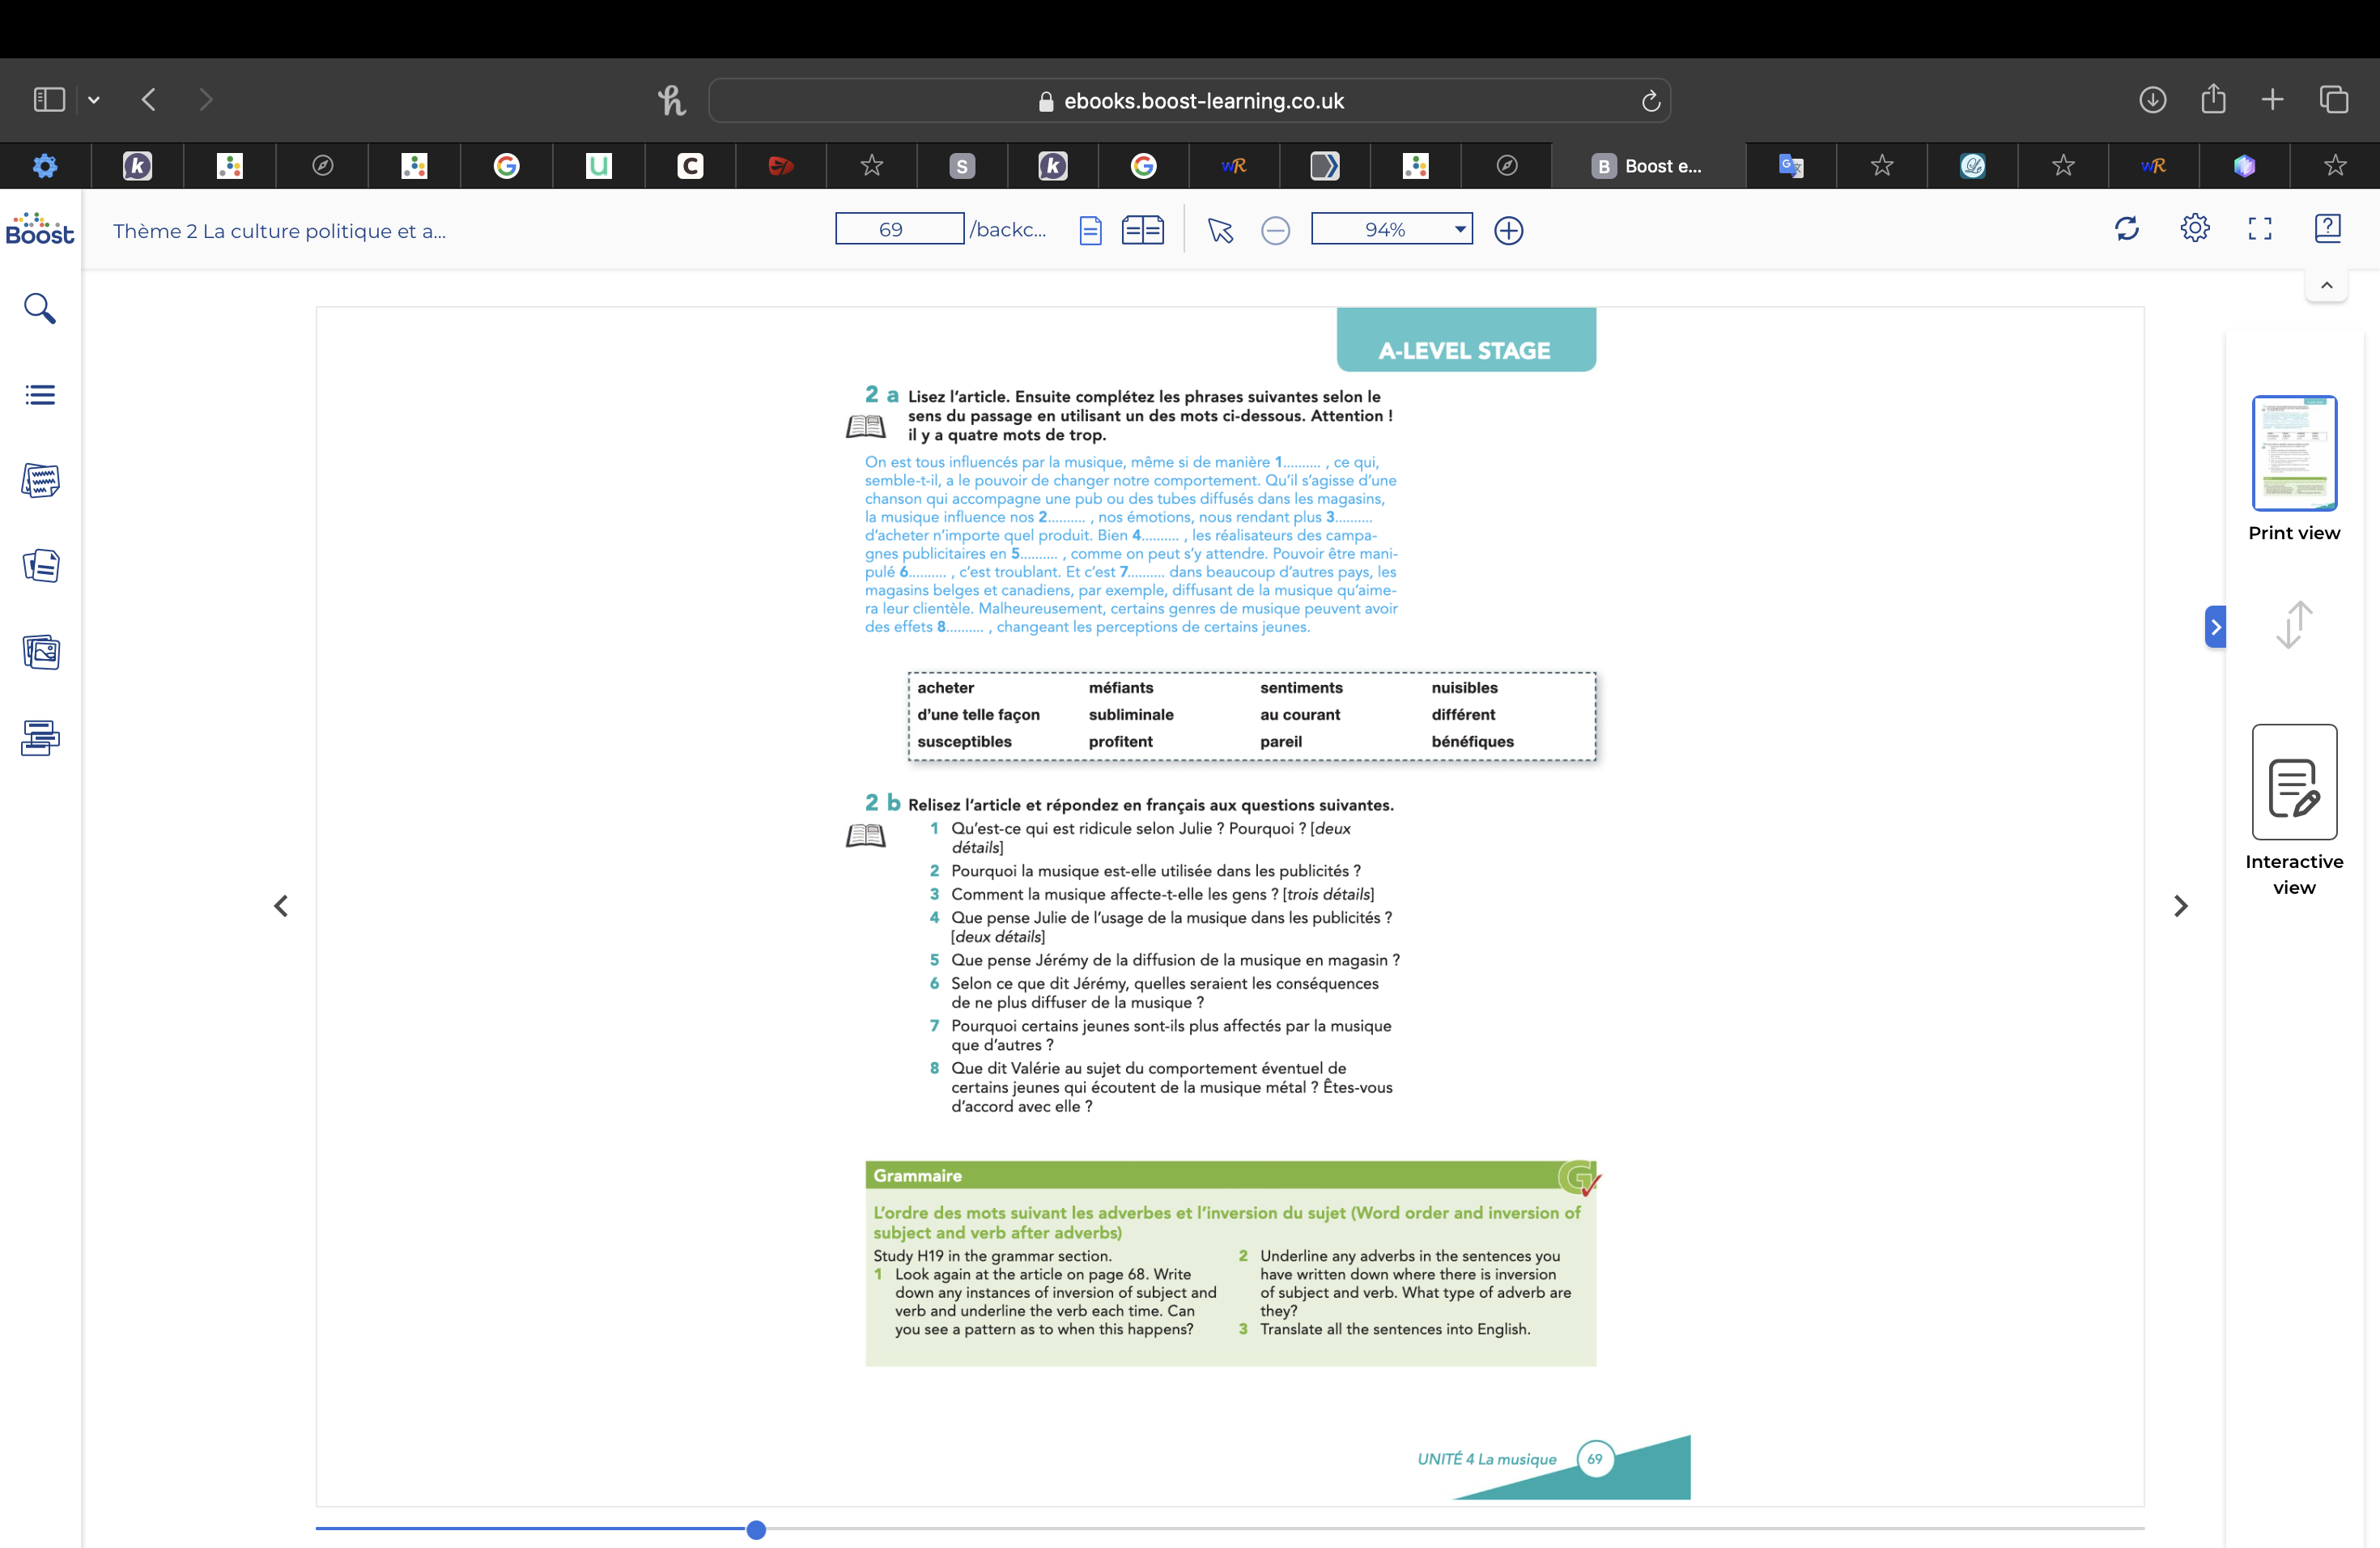Open the 94% zoom level dropdown

[x=1392, y=229]
